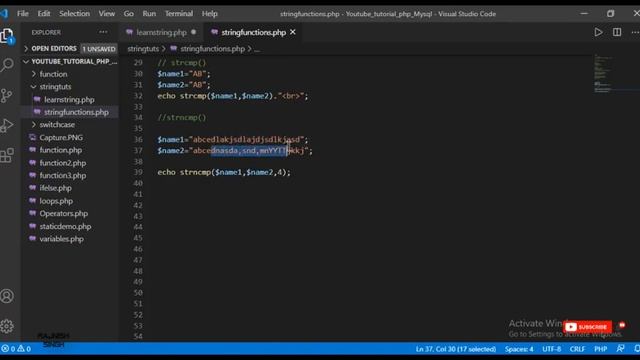Open the Manage gear icon
Viewport: 640px width, 360px height.
tap(7, 326)
